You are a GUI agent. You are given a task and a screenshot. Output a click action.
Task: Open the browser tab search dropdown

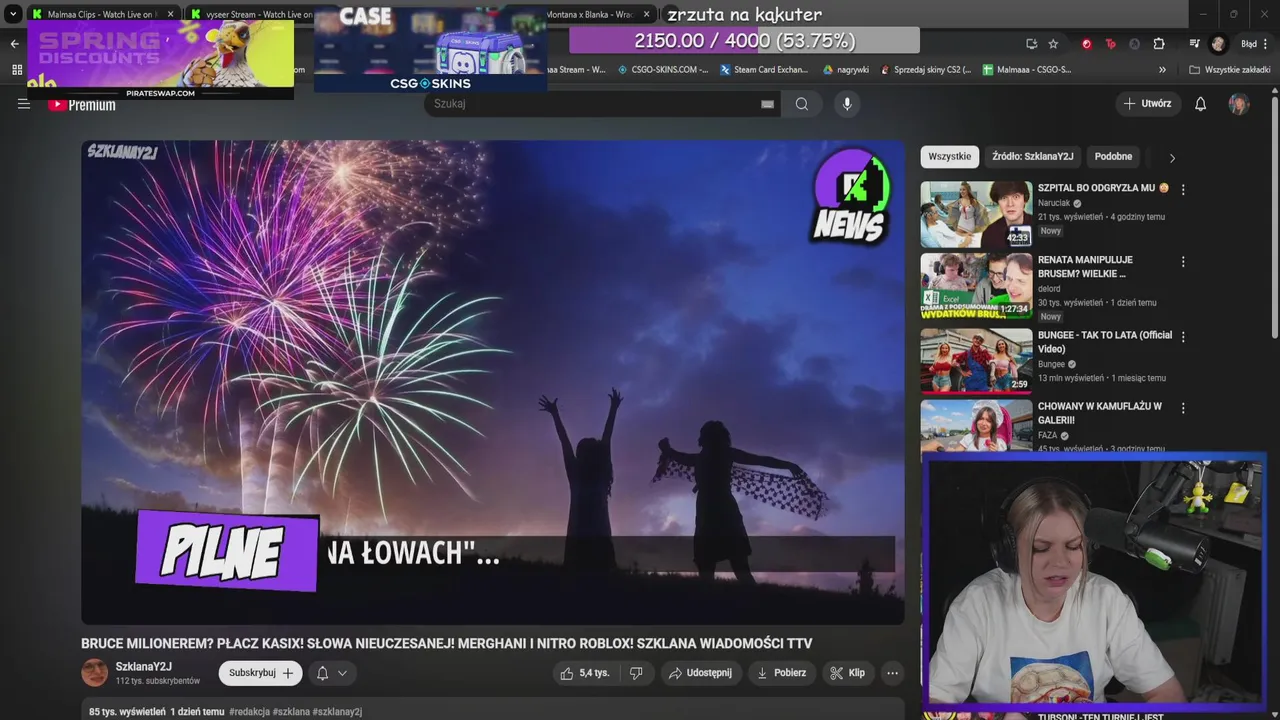coord(13,14)
